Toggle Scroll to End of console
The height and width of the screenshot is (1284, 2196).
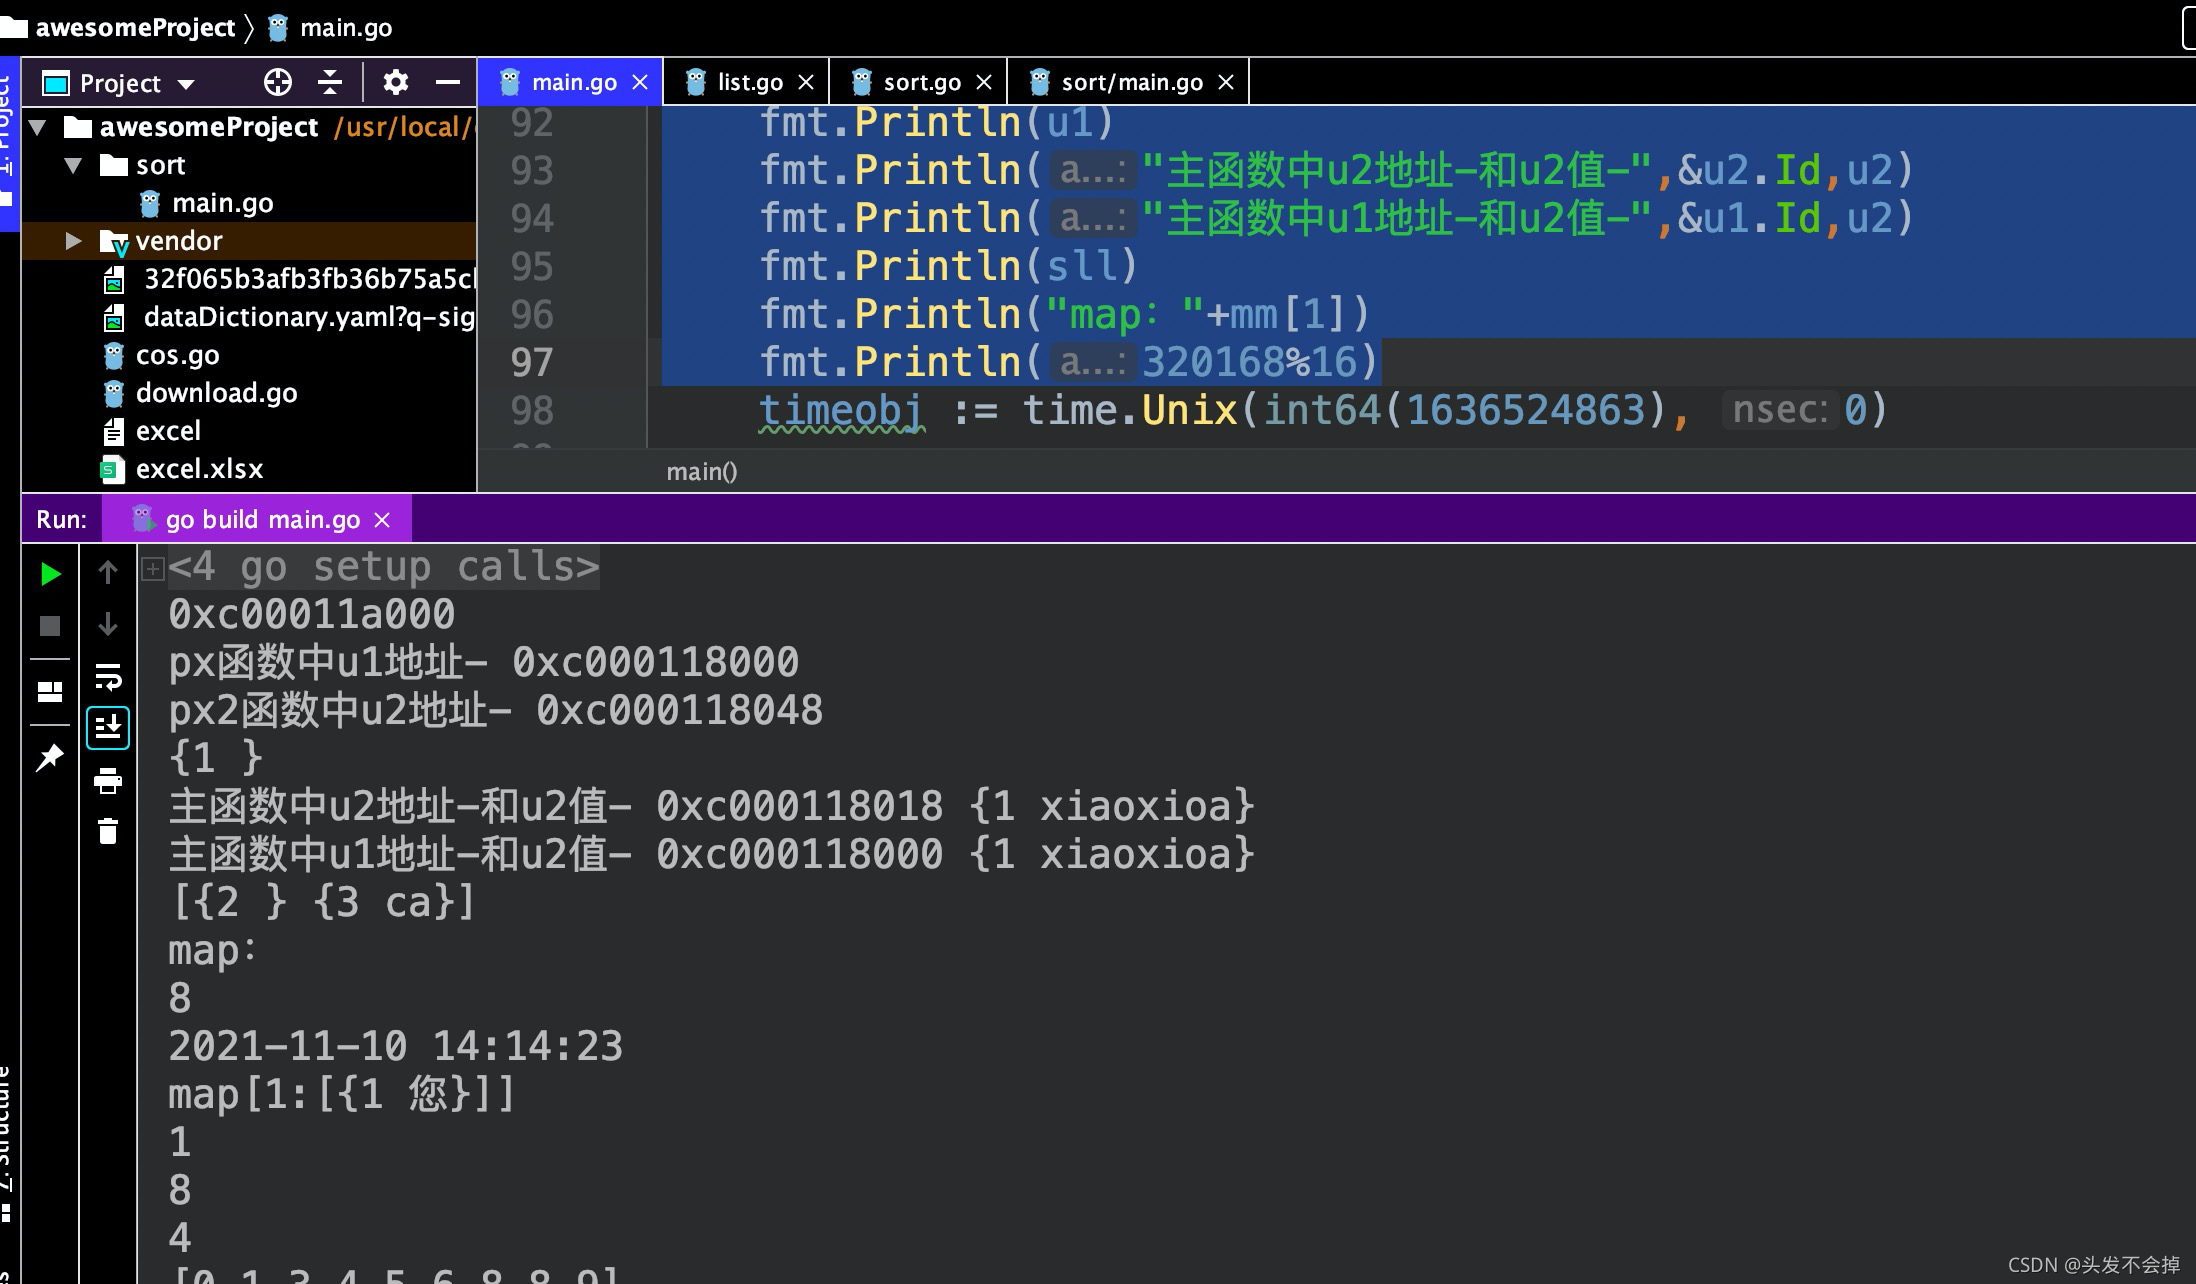point(108,728)
